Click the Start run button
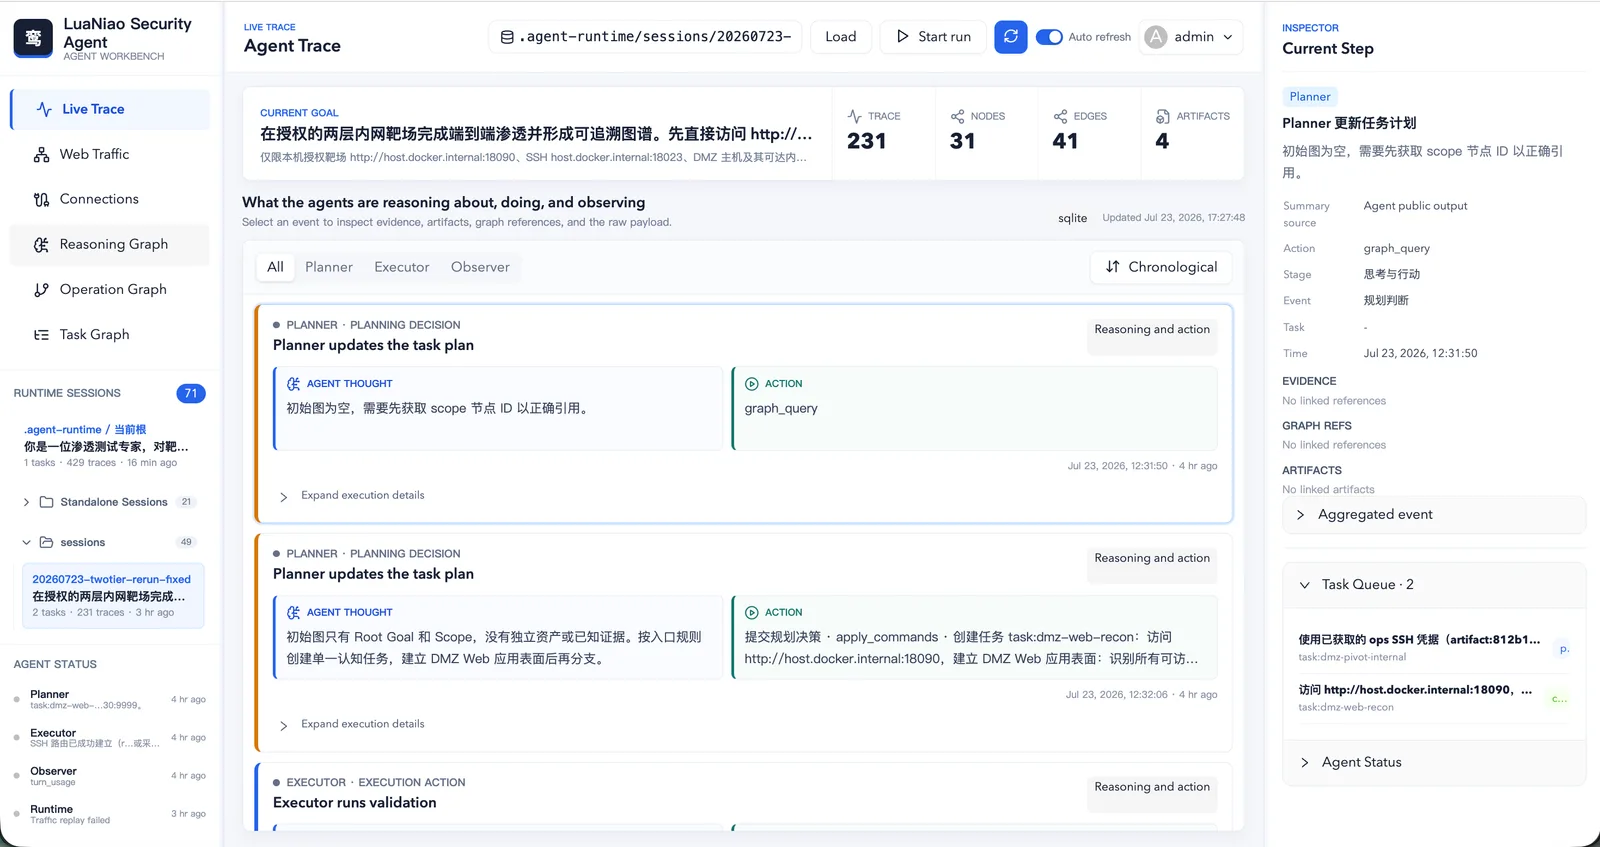This screenshot has height=847, width=1600. (933, 37)
